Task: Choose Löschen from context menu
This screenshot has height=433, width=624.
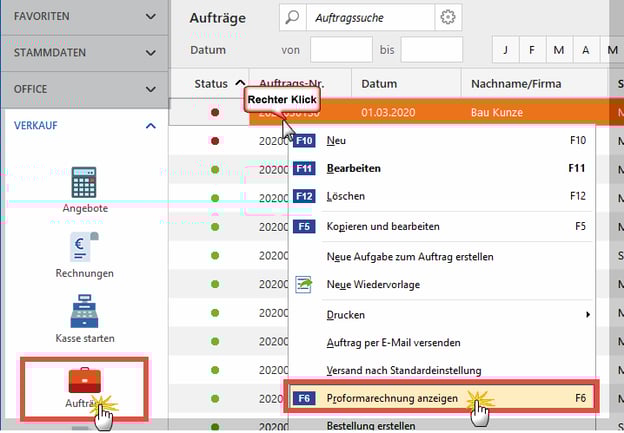Action: click(346, 196)
